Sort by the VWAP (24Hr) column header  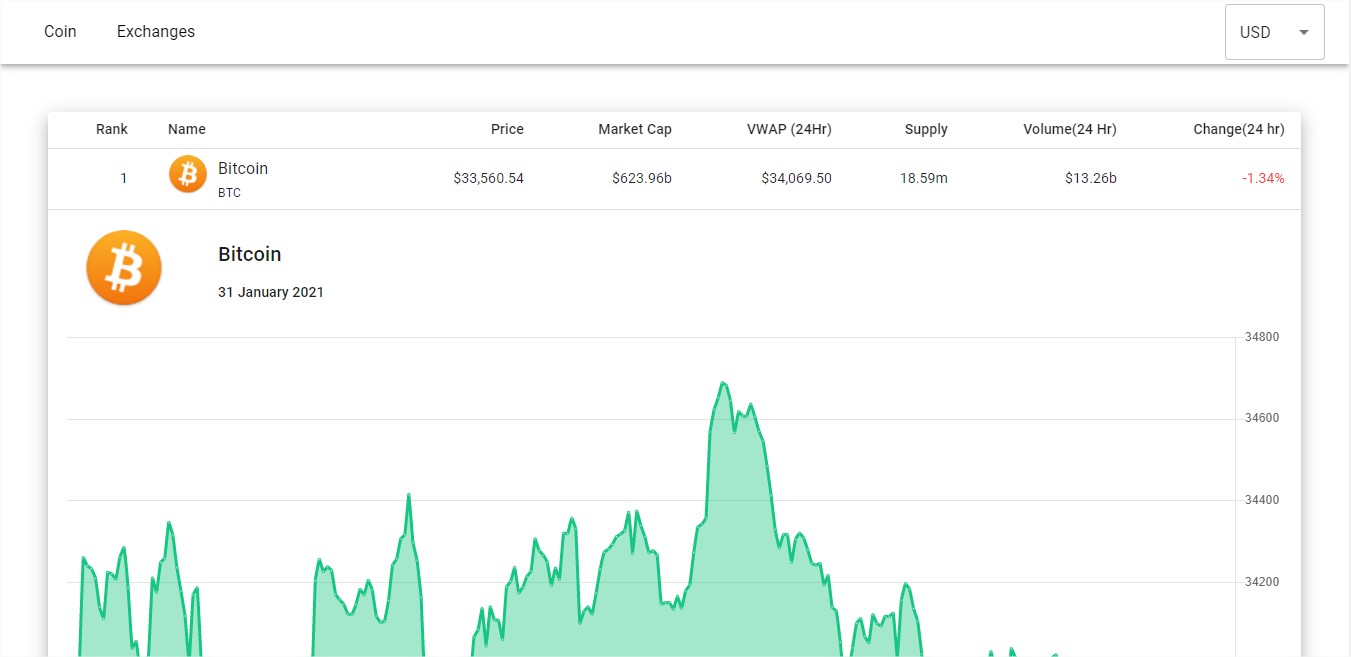(789, 129)
